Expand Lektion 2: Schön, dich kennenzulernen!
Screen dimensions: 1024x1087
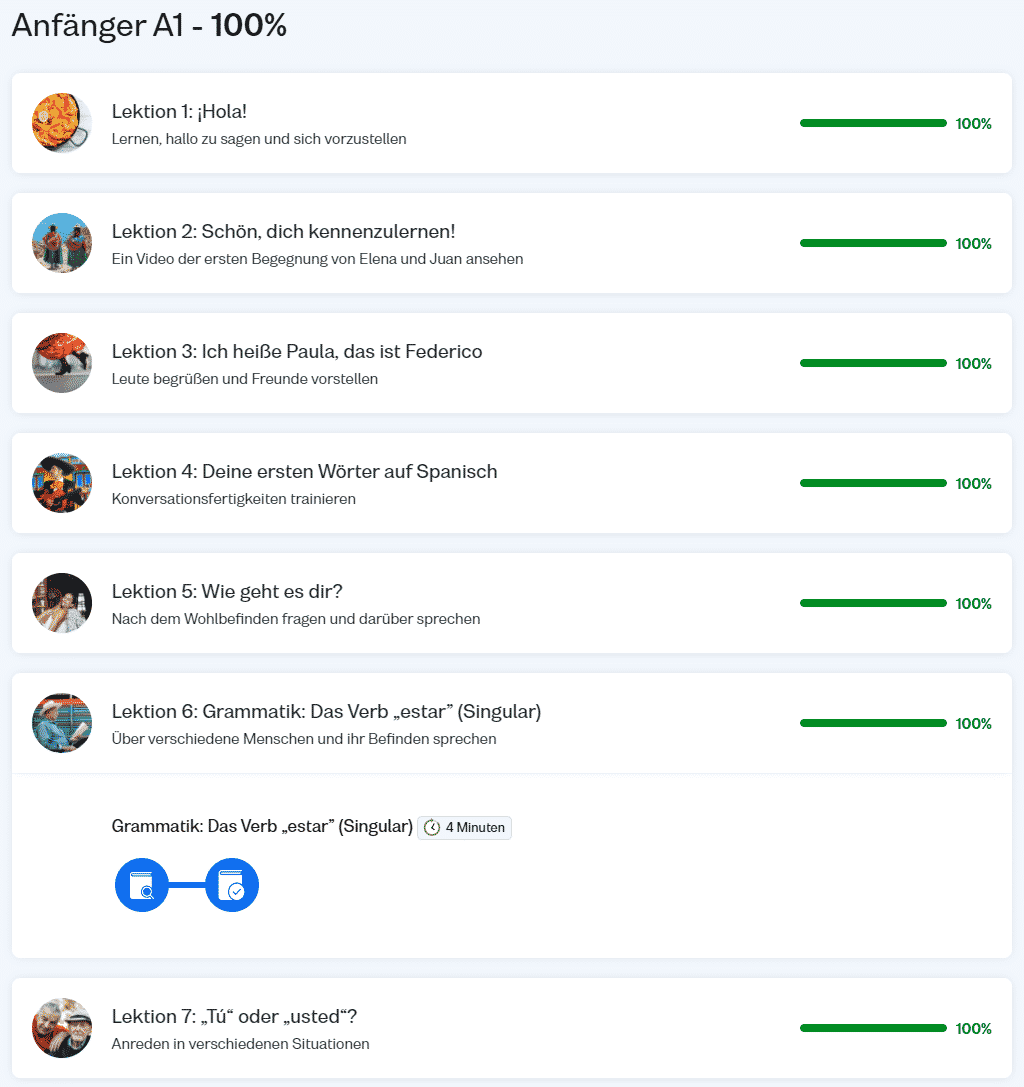pyautogui.click(x=283, y=232)
